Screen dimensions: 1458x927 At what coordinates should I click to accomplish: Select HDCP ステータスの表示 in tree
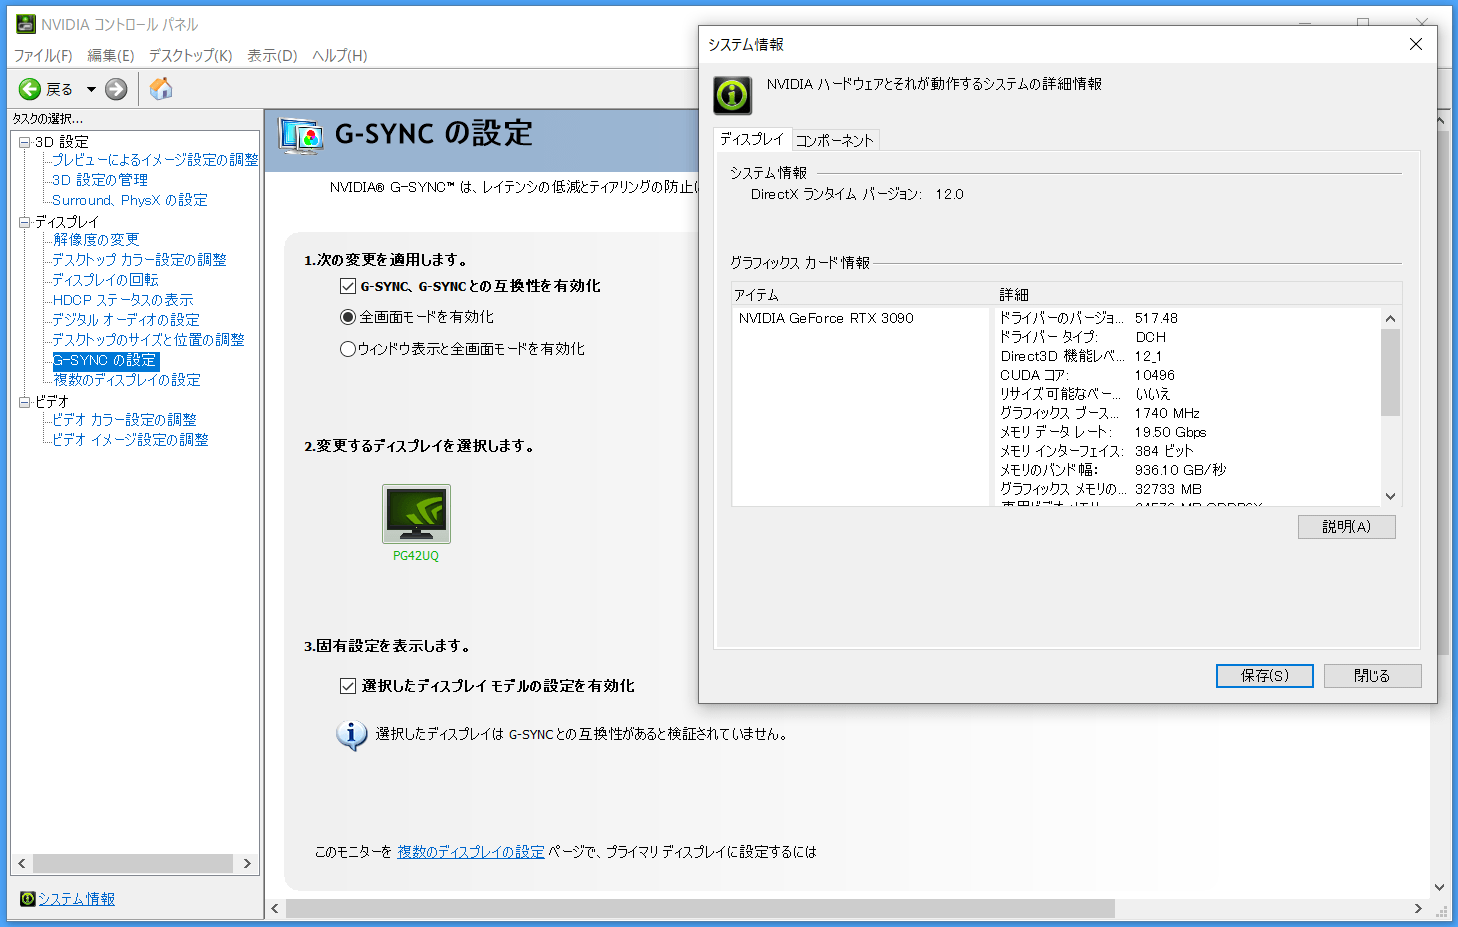tap(123, 300)
